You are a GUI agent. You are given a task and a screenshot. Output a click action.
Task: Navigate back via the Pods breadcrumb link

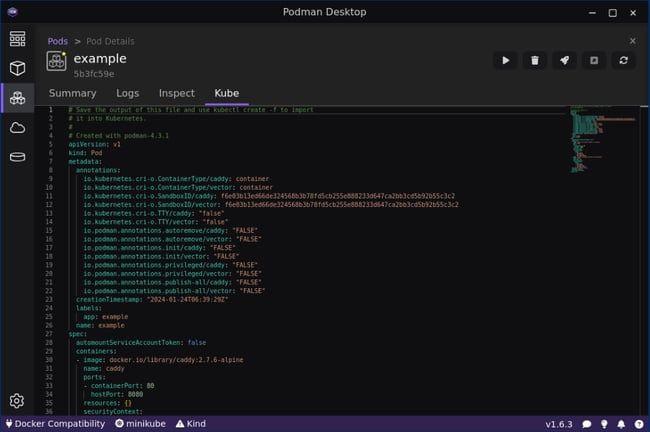click(58, 41)
